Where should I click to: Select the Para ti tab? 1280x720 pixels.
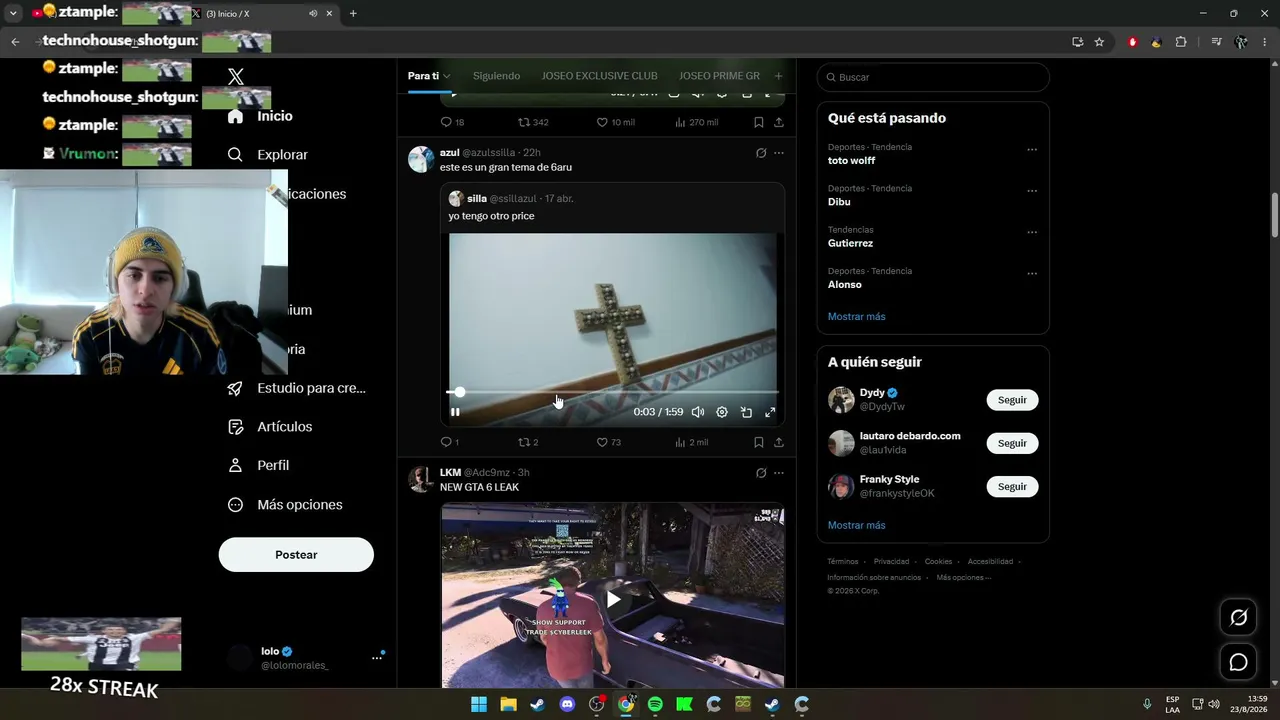423,76
